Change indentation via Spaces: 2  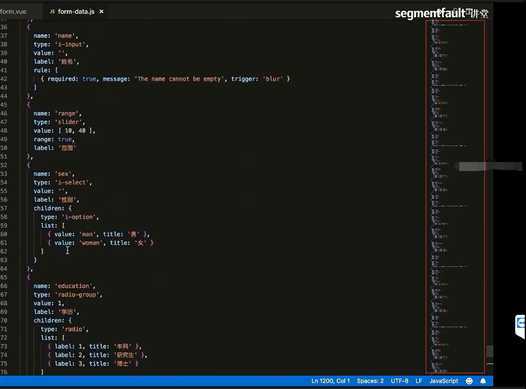pos(370,381)
